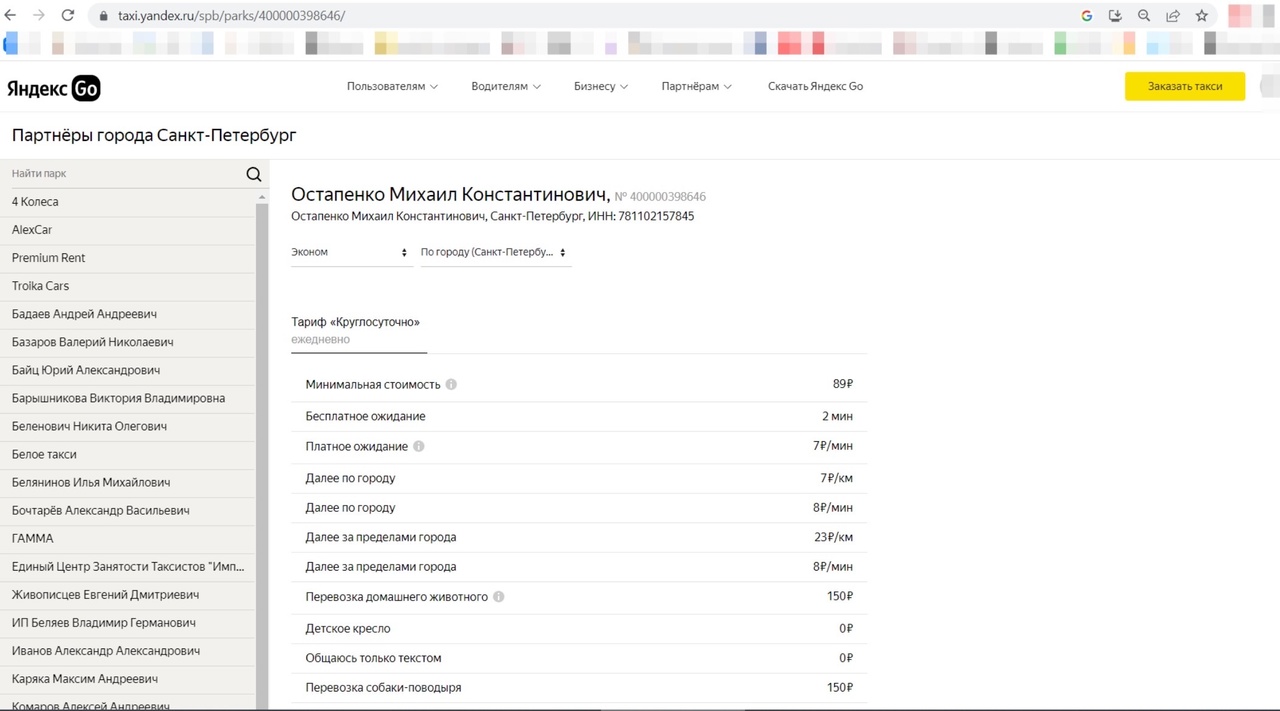The width and height of the screenshot is (1280, 711).
Task: Choose Байц Юрий Александрович from list
Action: click(128, 370)
